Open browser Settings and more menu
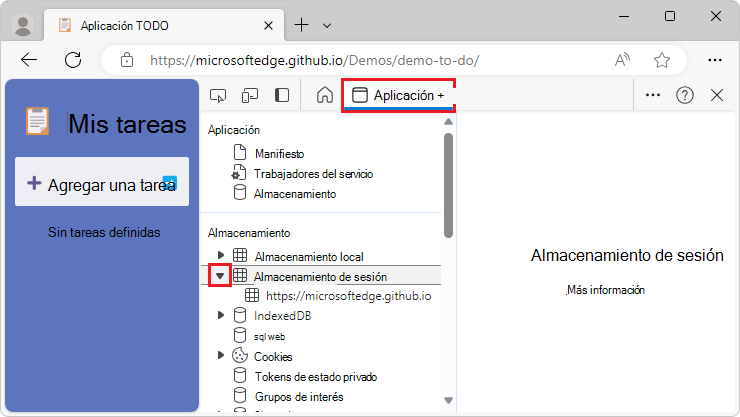The width and height of the screenshot is (740, 417). point(715,60)
